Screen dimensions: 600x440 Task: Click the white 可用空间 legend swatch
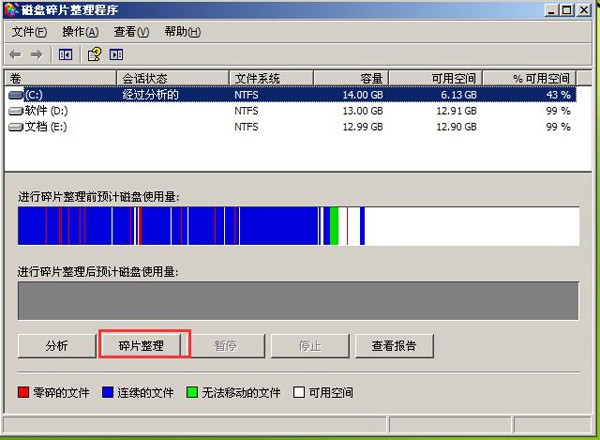pyautogui.click(x=299, y=392)
